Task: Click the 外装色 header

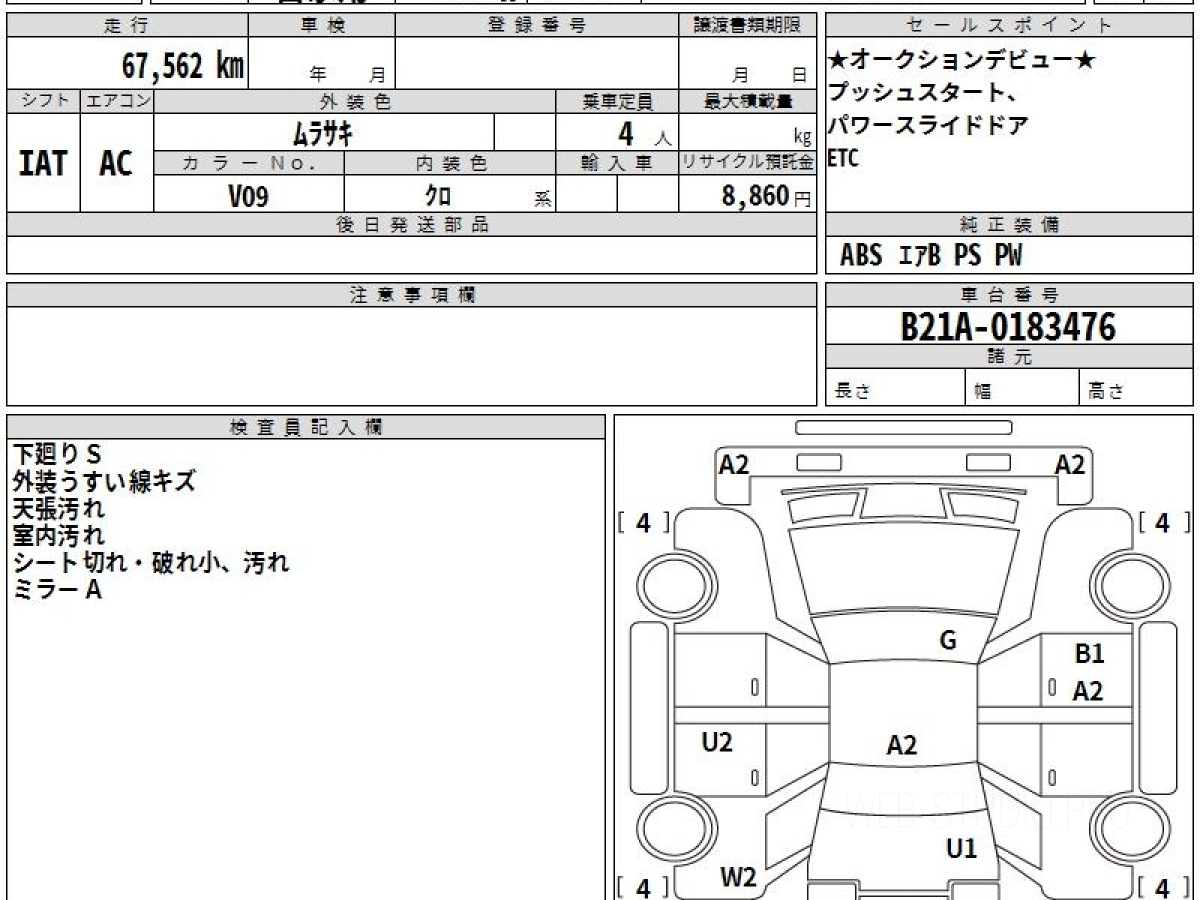Action: 355,101
